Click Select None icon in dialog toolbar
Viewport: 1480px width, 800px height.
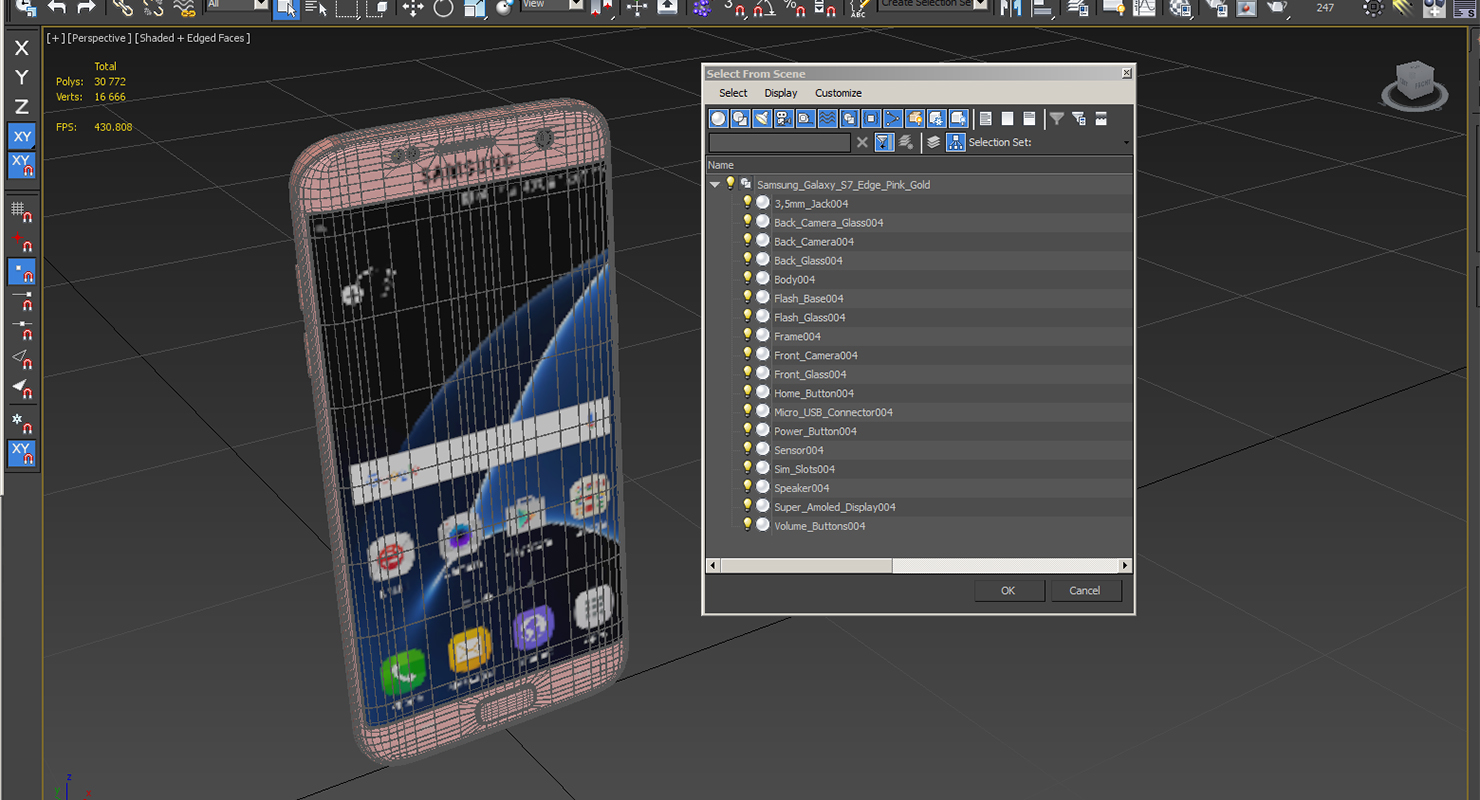1007,119
